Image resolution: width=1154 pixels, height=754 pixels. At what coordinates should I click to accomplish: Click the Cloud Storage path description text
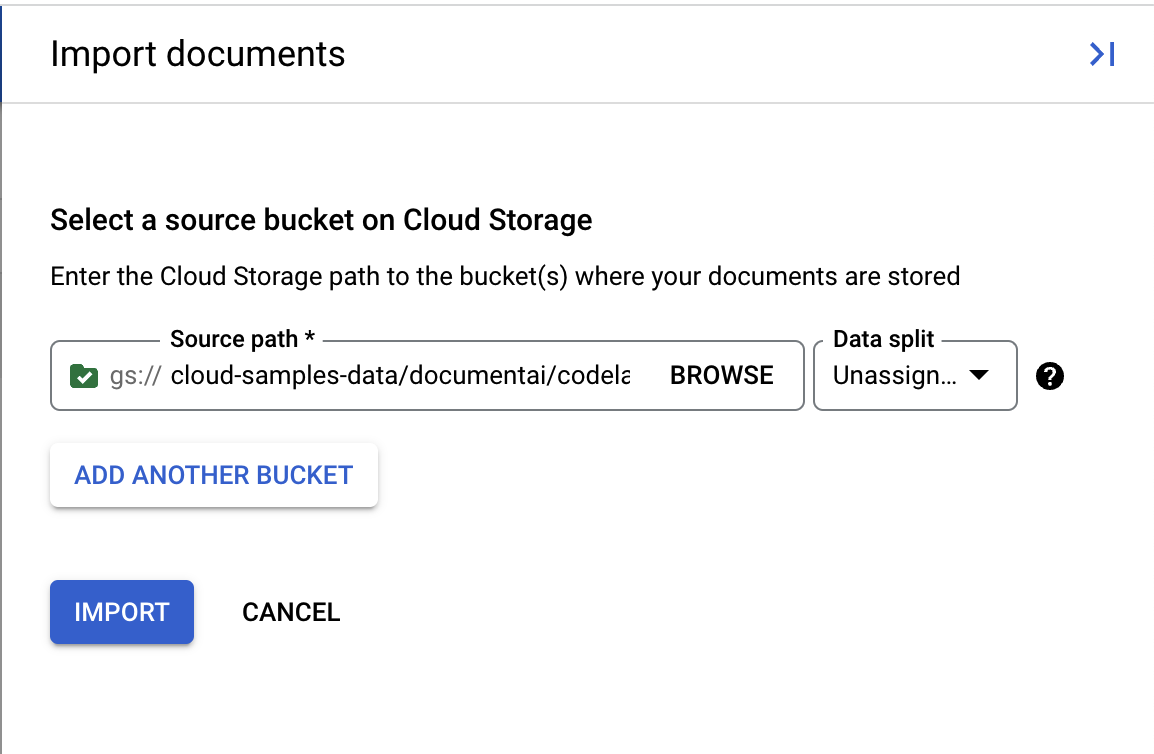[505, 276]
